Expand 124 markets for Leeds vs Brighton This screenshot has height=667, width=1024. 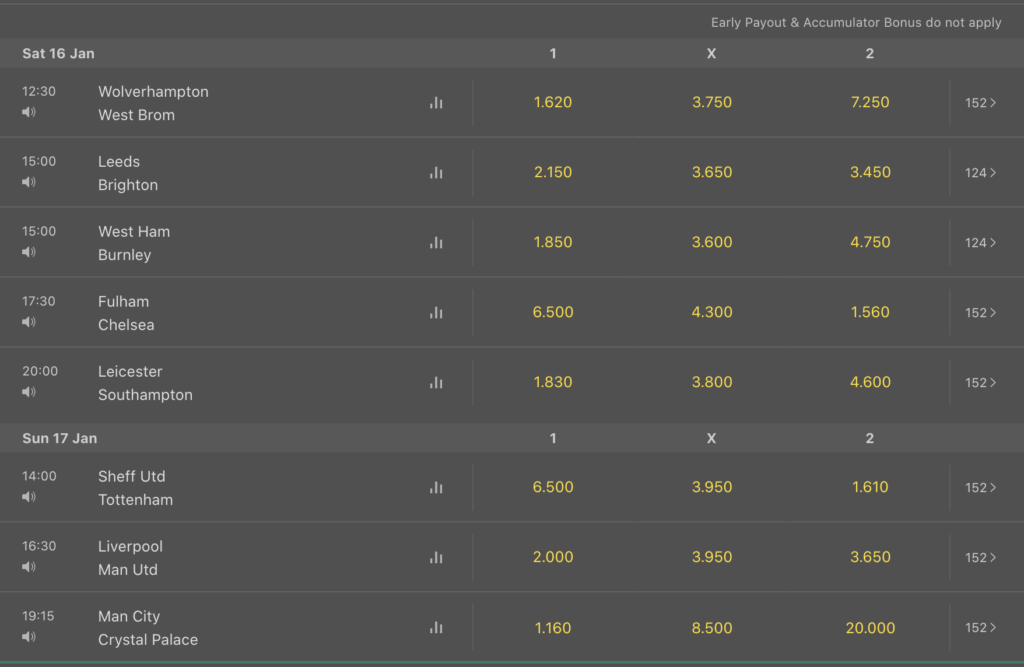[980, 172]
